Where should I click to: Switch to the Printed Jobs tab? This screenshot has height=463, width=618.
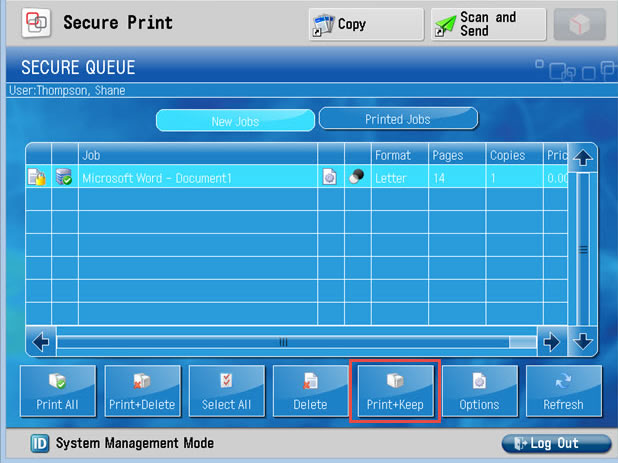tap(398, 119)
